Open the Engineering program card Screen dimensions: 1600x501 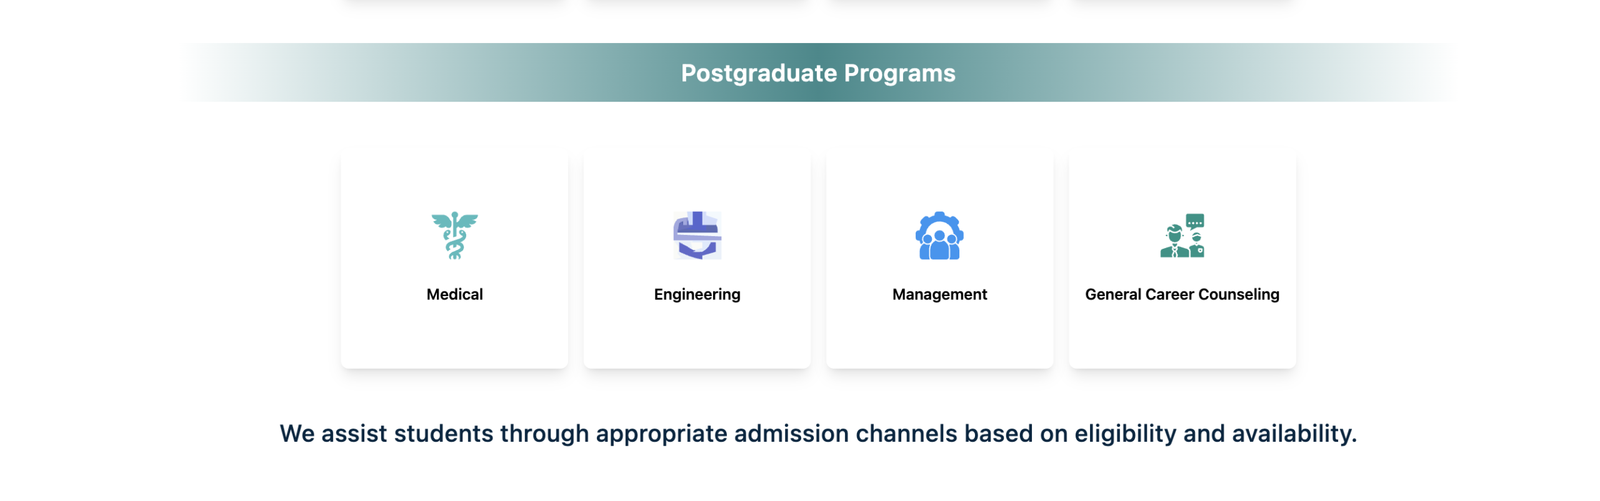tap(697, 260)
